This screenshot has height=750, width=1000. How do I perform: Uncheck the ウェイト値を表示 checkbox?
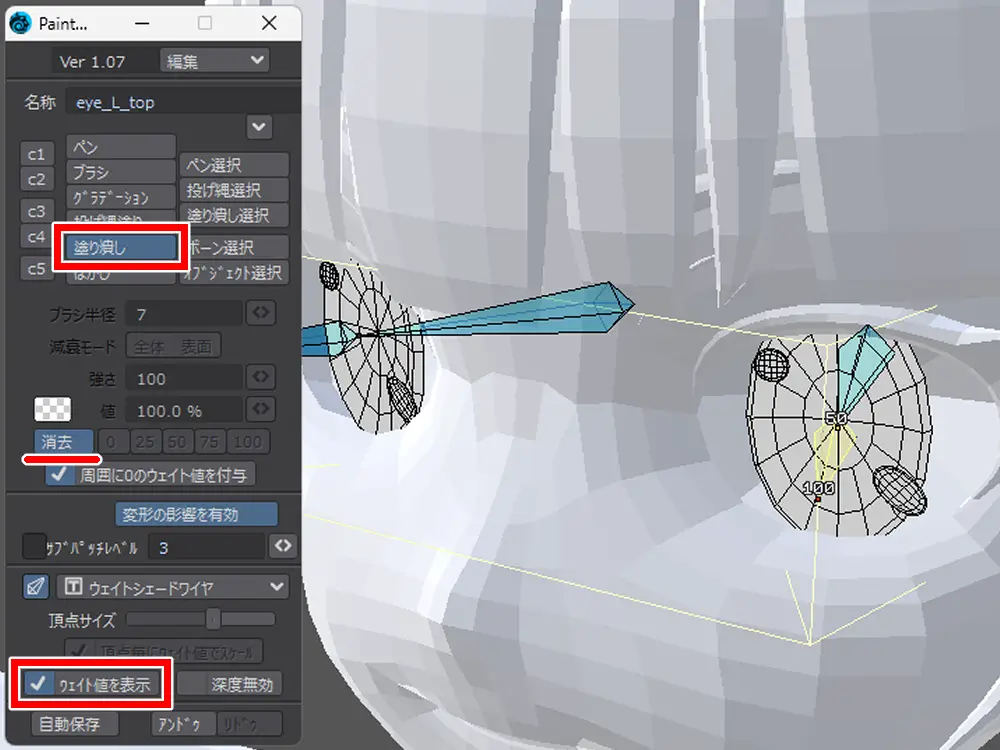37,684
